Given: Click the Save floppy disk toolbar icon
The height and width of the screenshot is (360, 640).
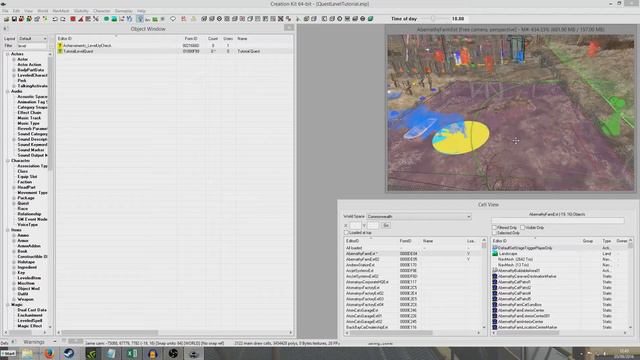Looking at the screenshot, I should click(x=14, y=19).
